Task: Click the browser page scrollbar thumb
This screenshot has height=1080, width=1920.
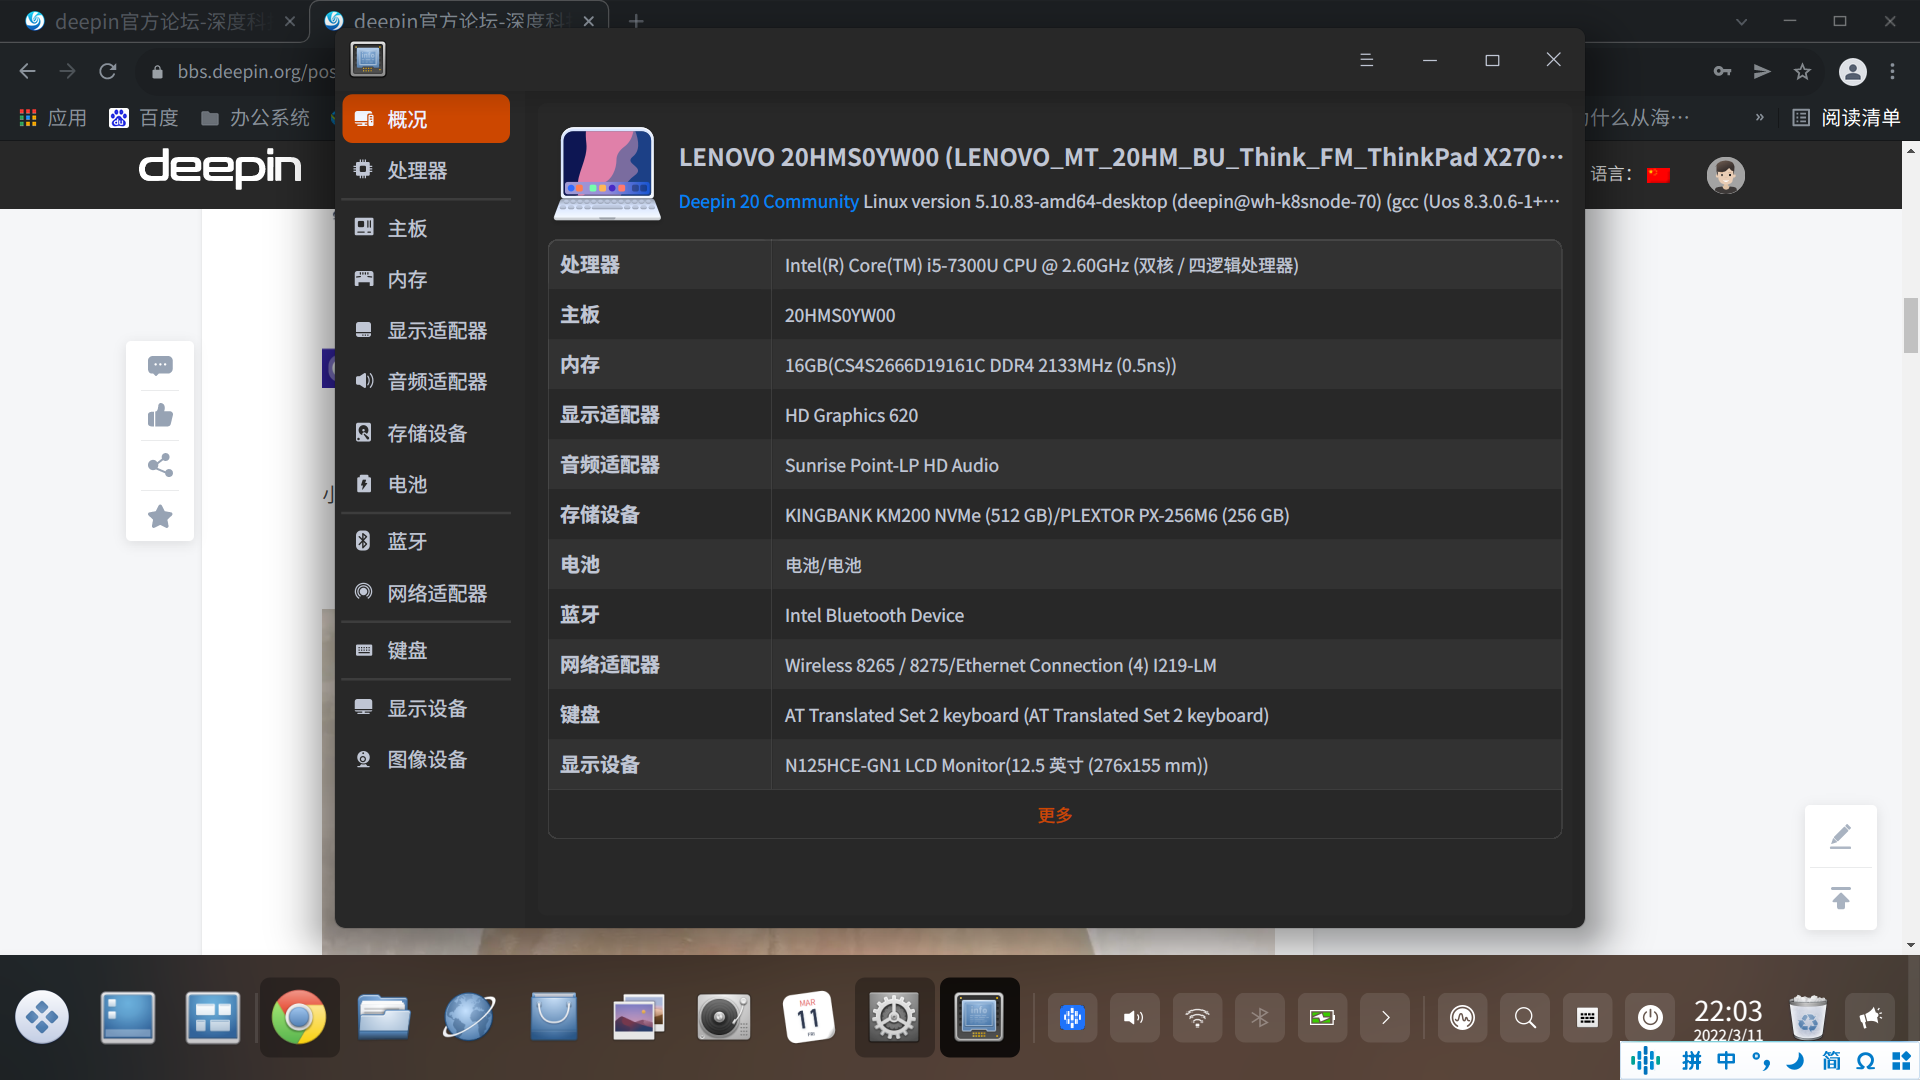Action: point(1910,325)
